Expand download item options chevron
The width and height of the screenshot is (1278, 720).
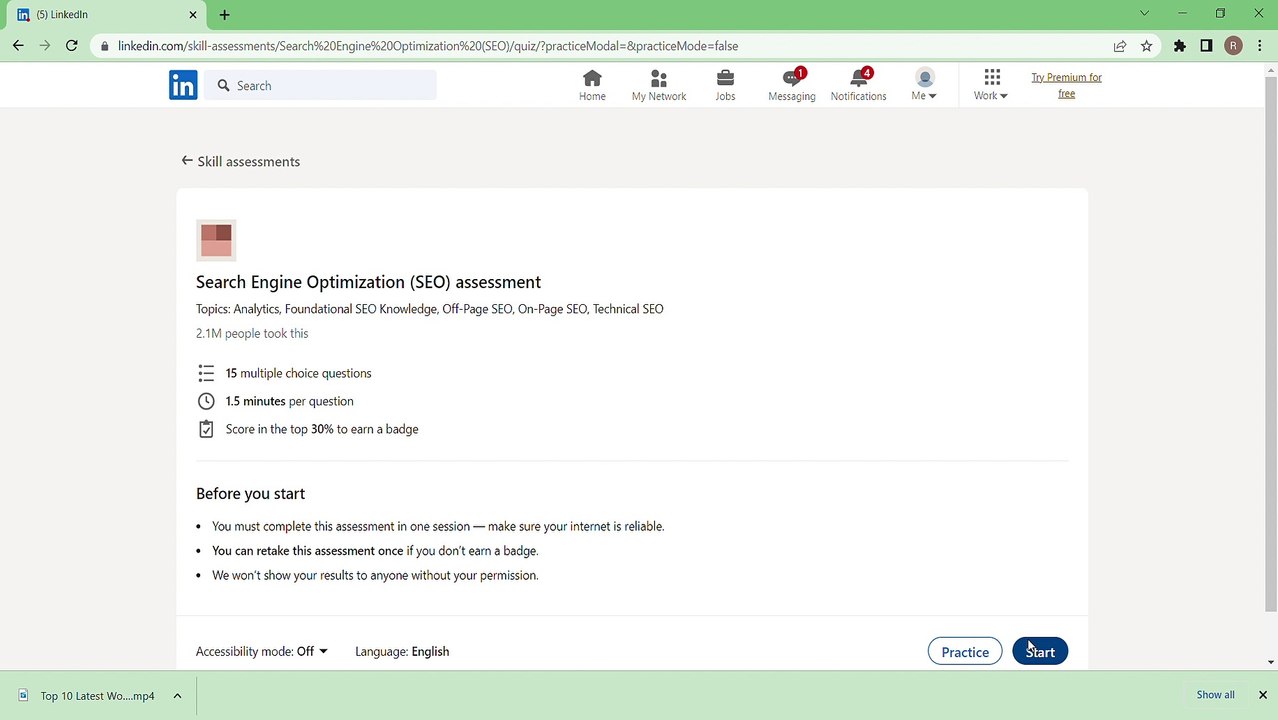pyautogui.click(x=177, y=695)
